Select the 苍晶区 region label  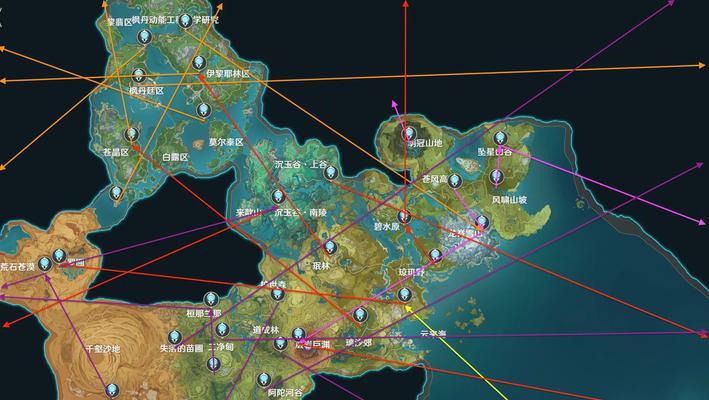[x=116, y=152]
